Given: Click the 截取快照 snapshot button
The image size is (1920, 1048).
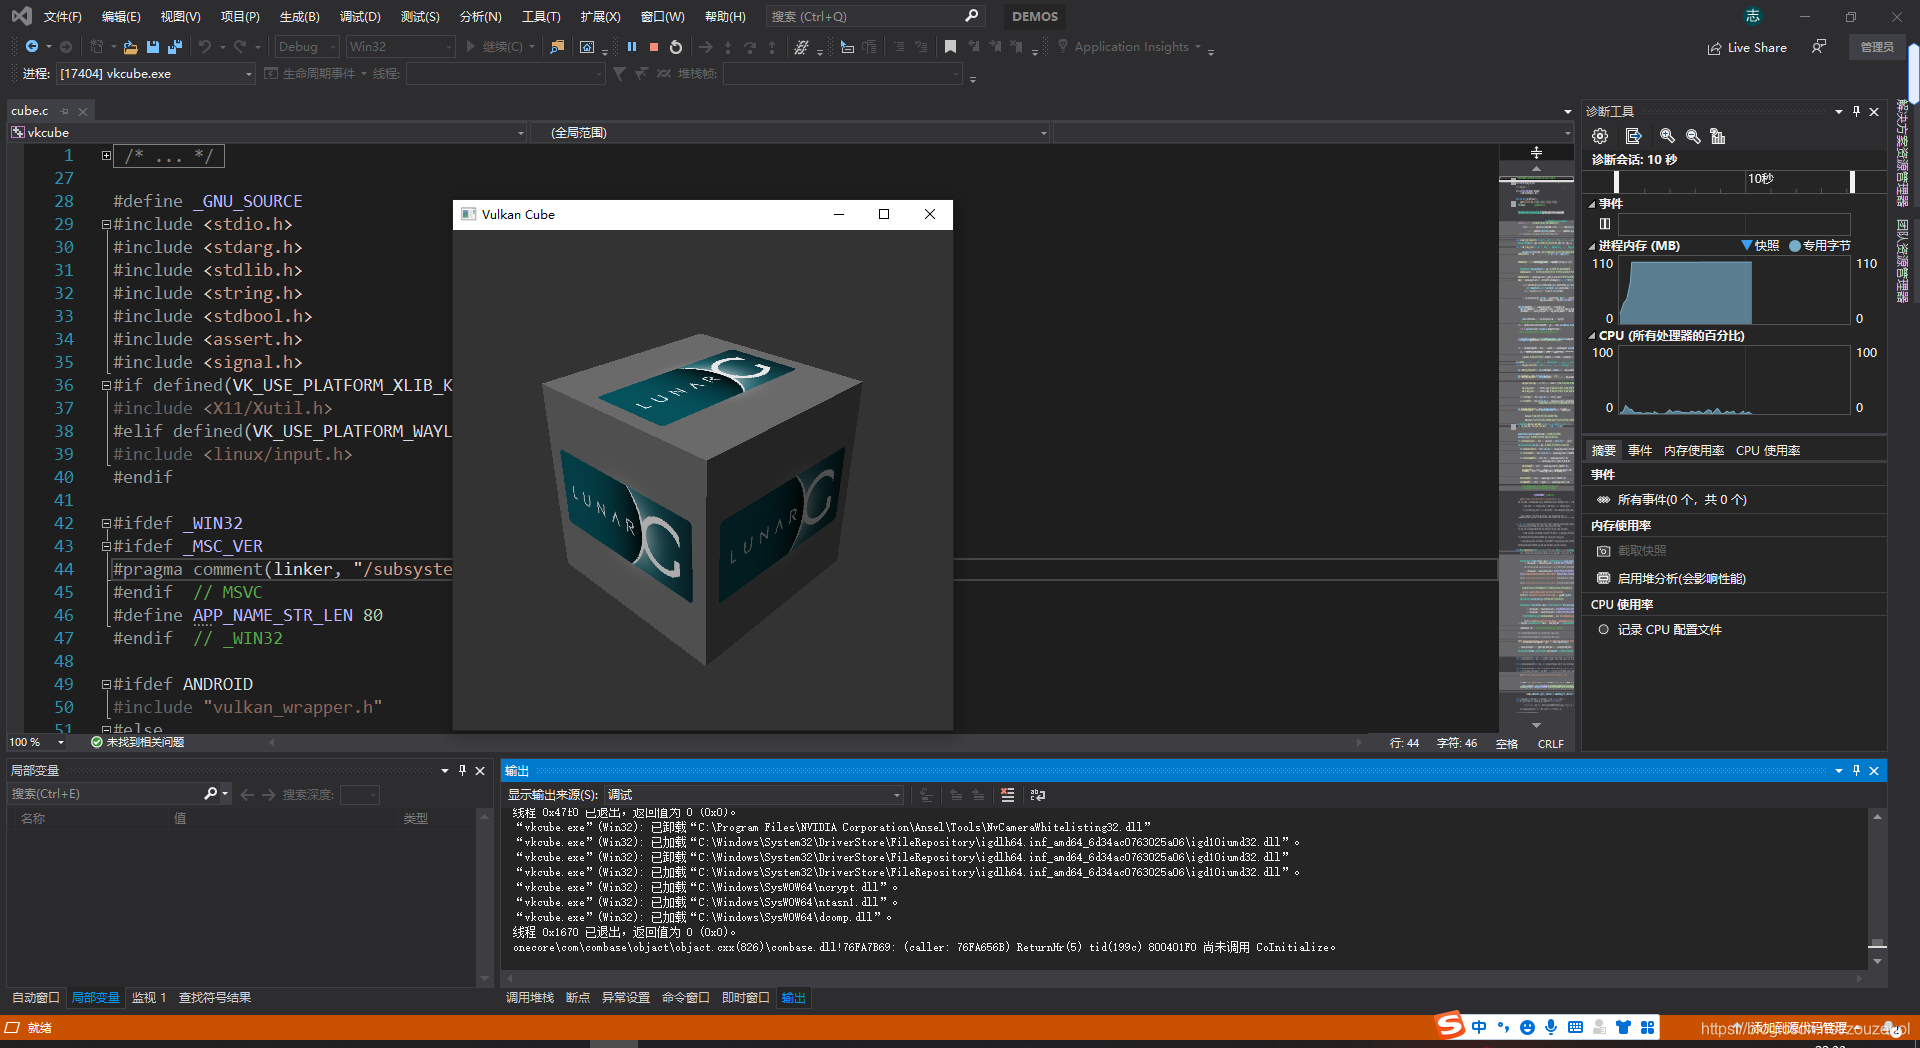Looking at the screenshot, I should click(1632, 551).
